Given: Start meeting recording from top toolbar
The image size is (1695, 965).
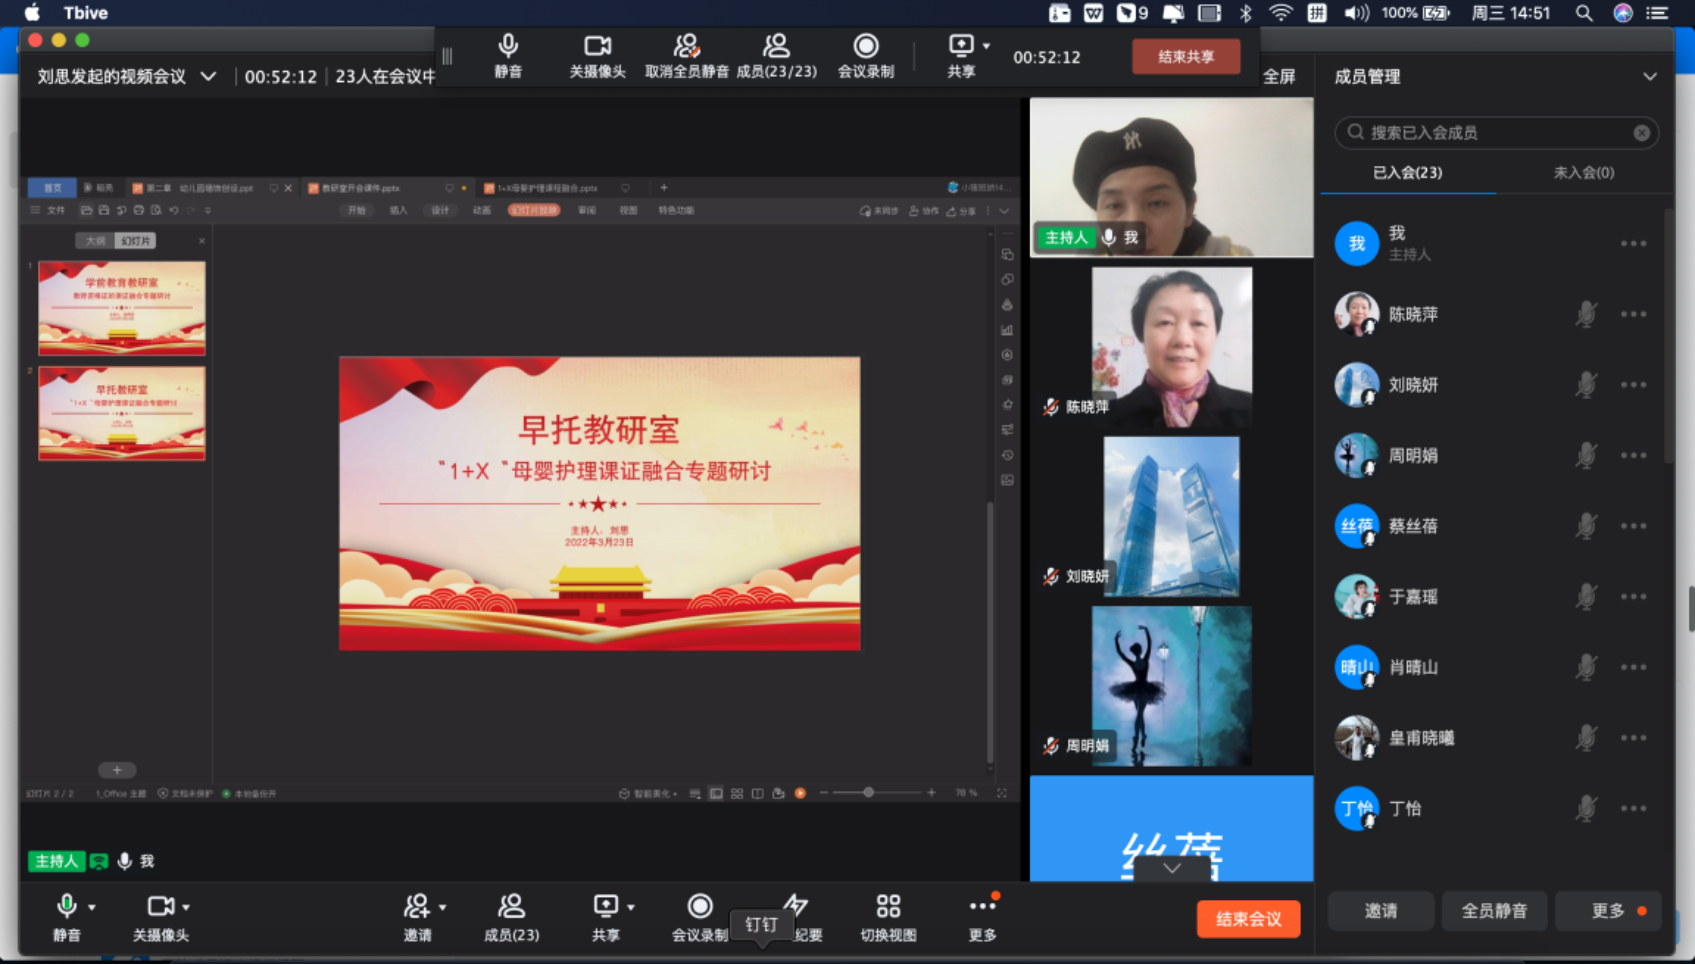Looking at the screenshot, I should tap(866, 56).
